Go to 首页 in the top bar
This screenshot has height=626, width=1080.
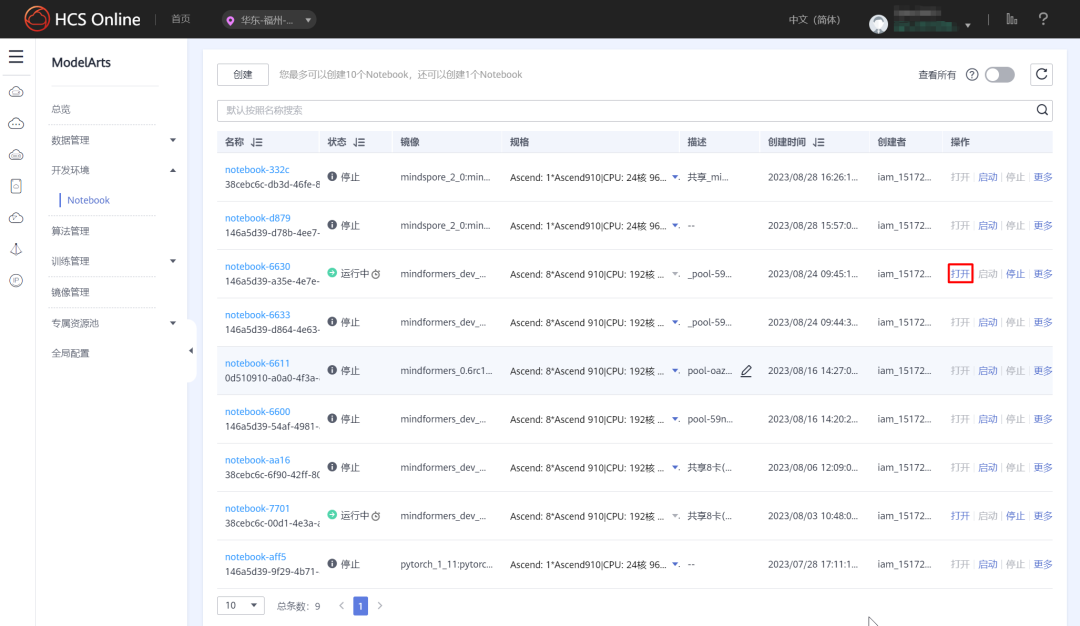point(180,19)
